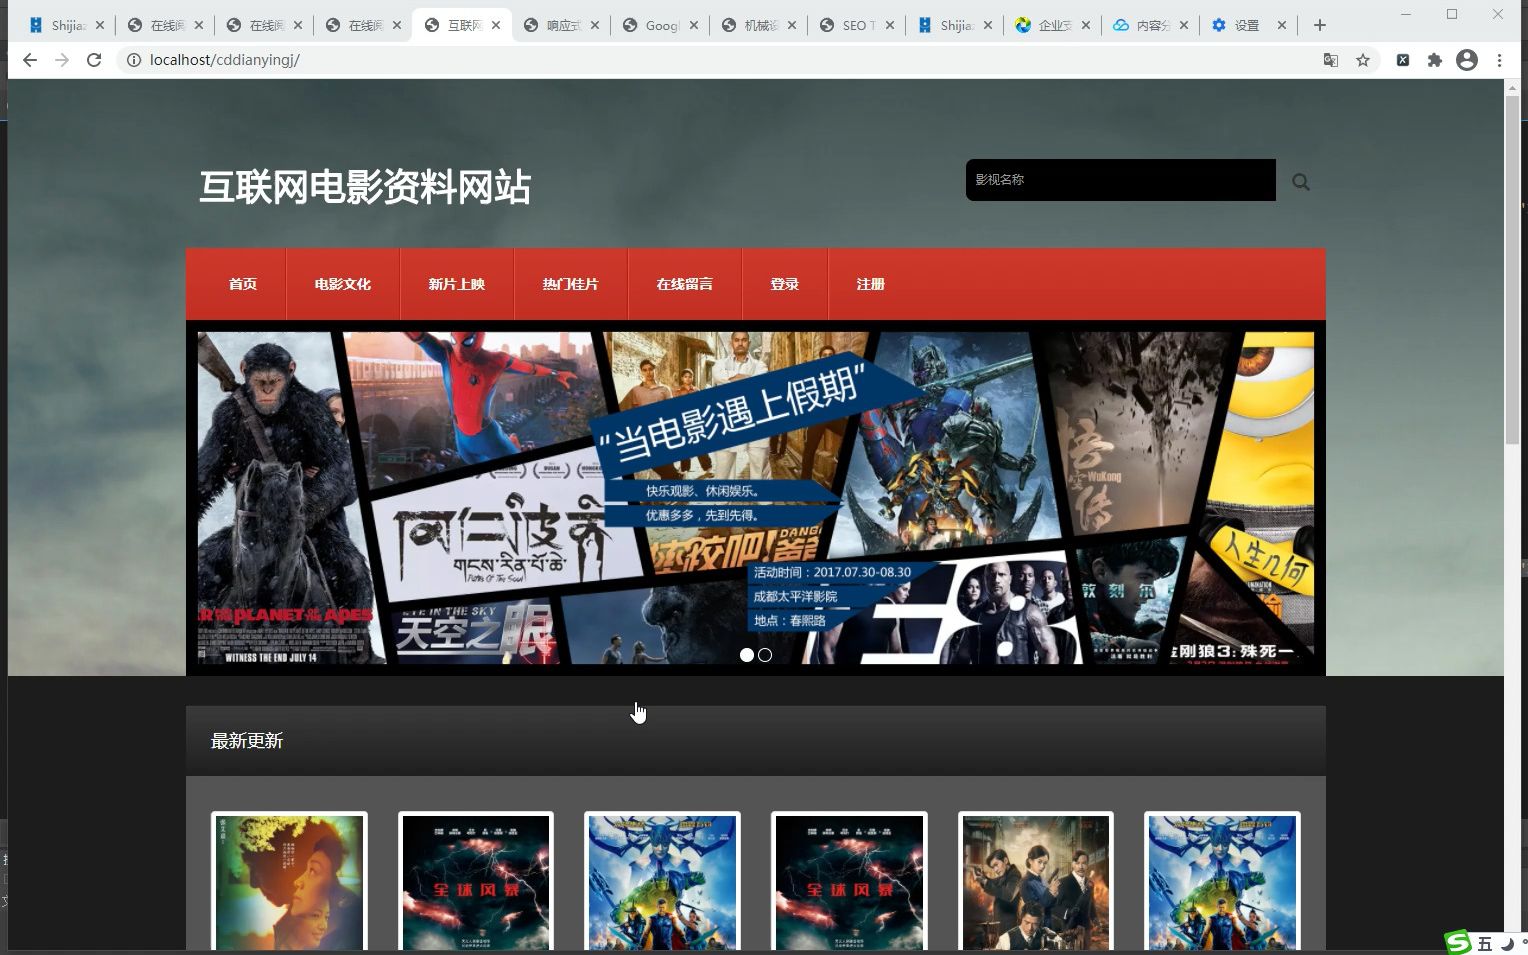Close the 内容 tab
Screen dimensions: 1528x955
coord(1184,25)
